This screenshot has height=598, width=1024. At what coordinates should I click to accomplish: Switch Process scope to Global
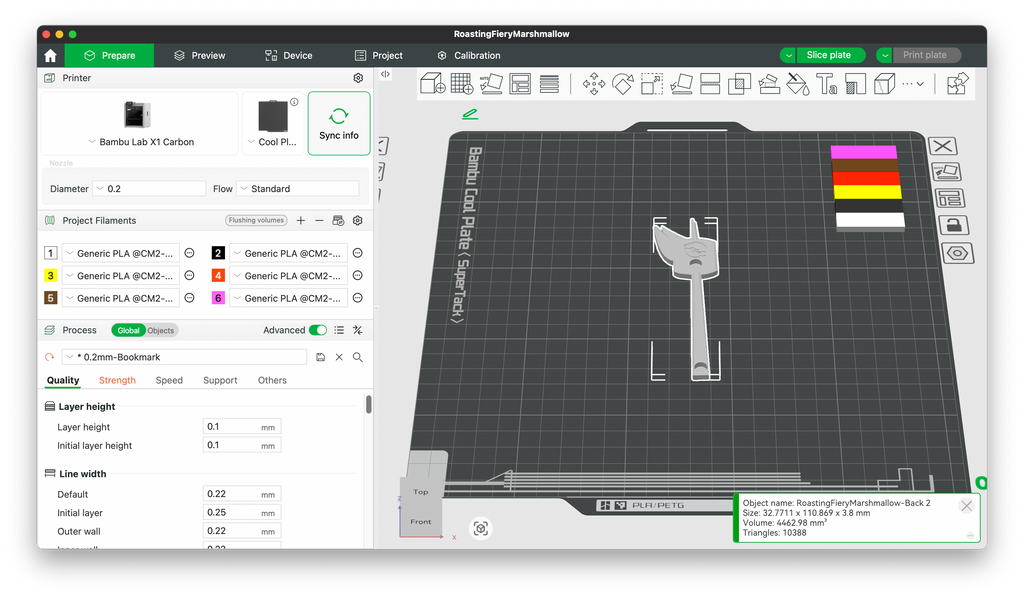[128, 330]
